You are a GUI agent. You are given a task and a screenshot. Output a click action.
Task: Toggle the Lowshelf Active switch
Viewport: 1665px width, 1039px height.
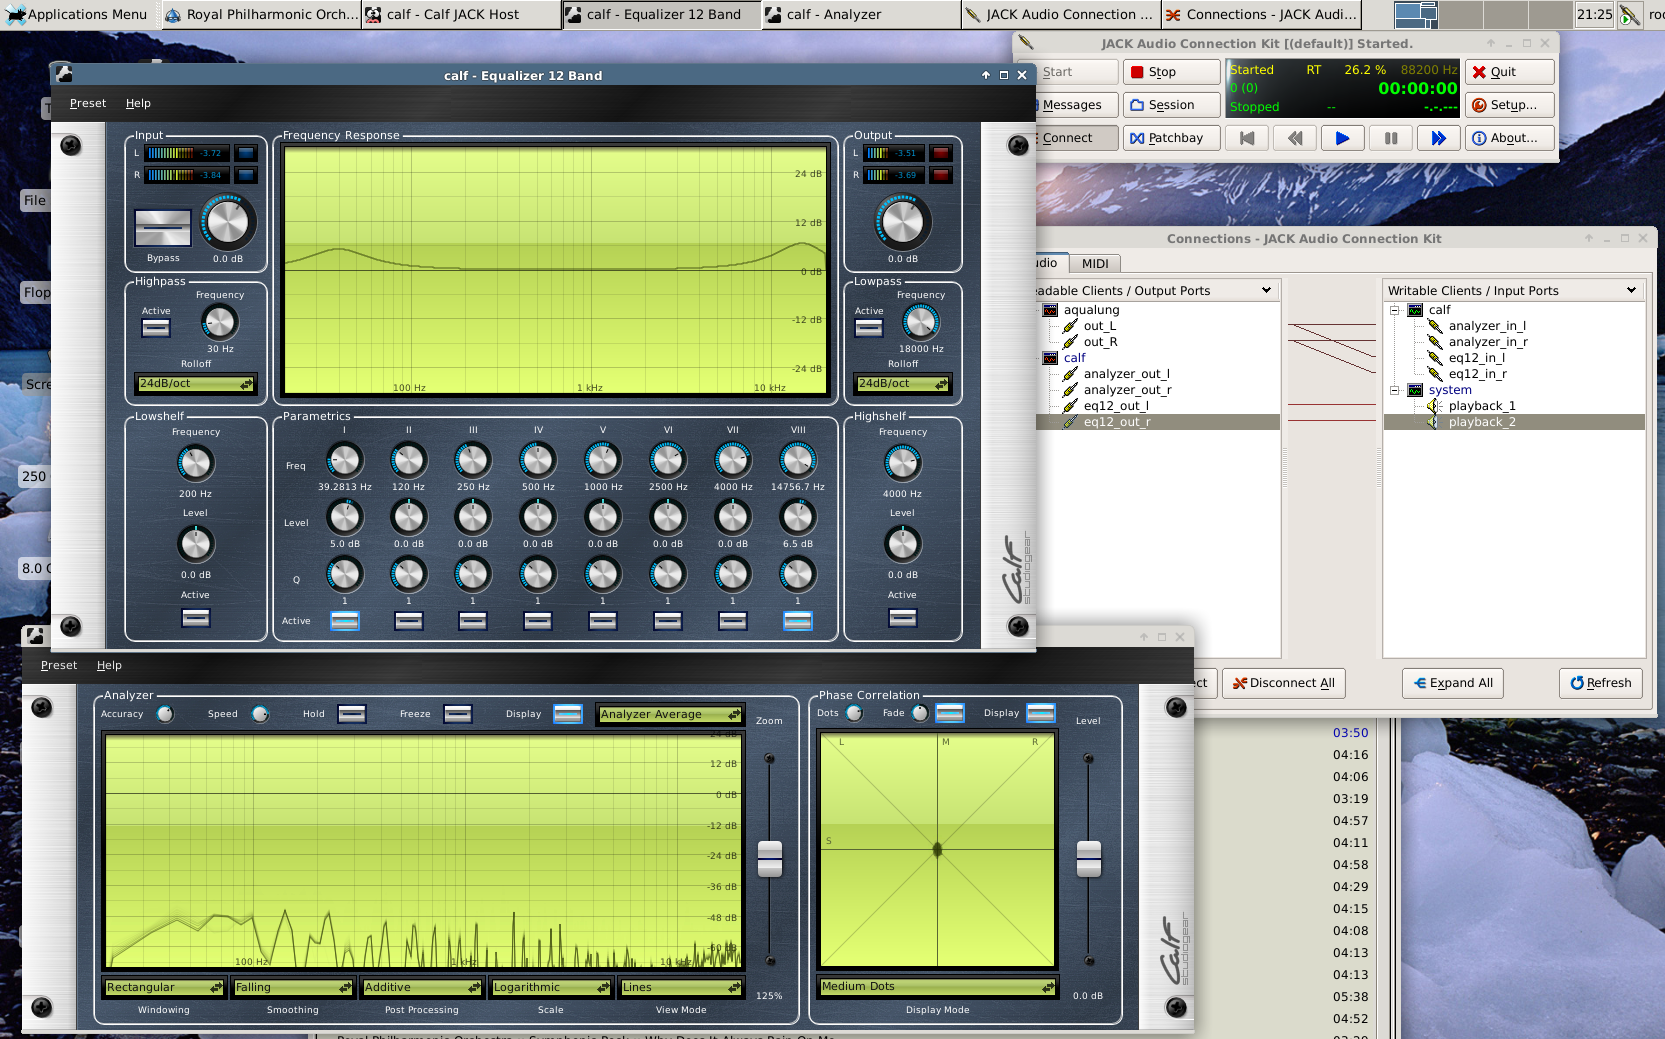(x=196, y=617)
